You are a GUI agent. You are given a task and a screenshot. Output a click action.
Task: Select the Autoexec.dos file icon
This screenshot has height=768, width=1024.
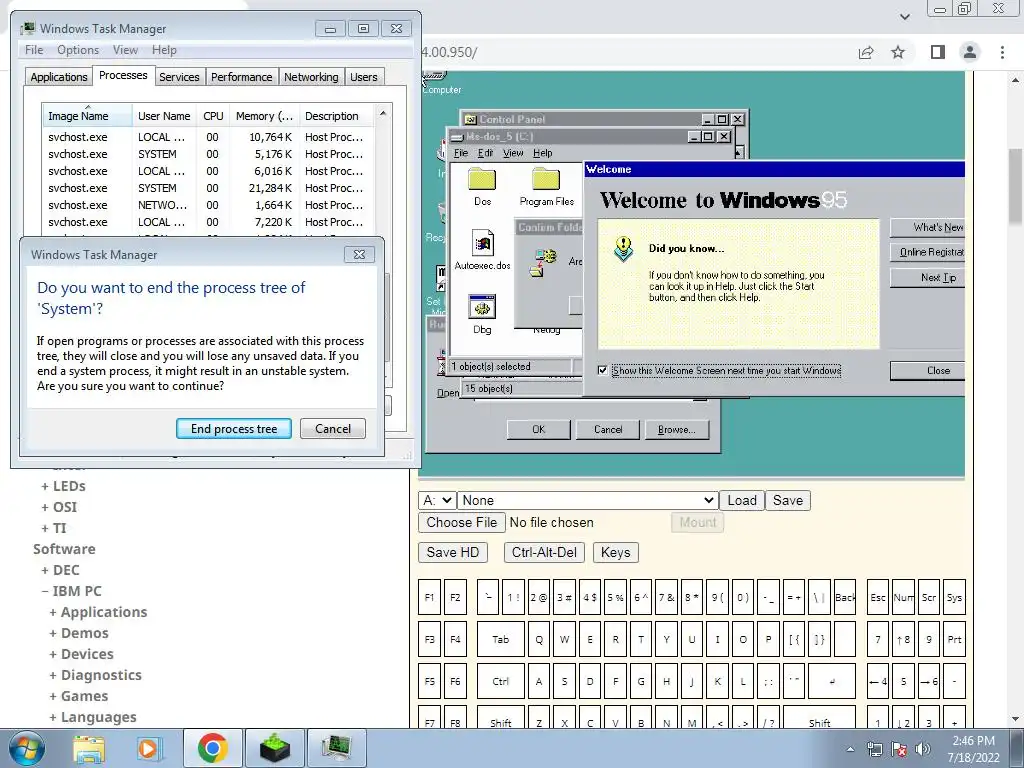[483, 249]
